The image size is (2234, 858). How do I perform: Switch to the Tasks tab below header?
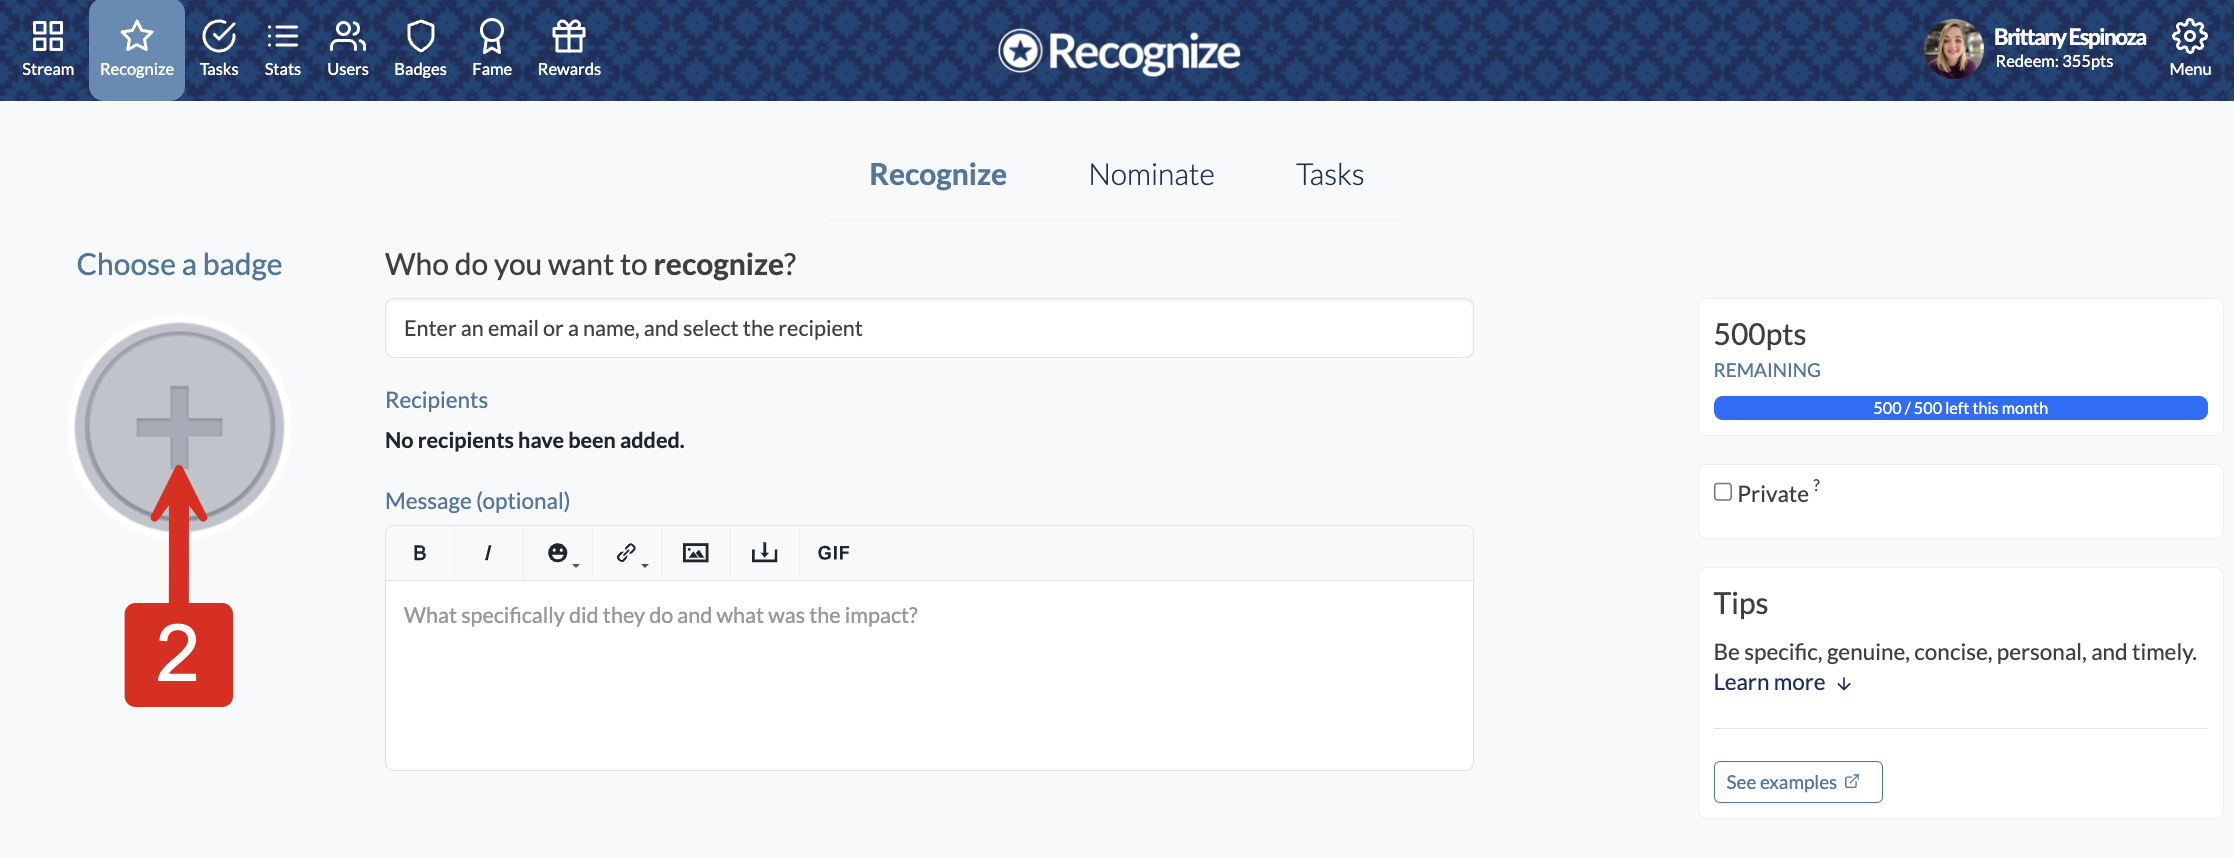coord(1330,175)
